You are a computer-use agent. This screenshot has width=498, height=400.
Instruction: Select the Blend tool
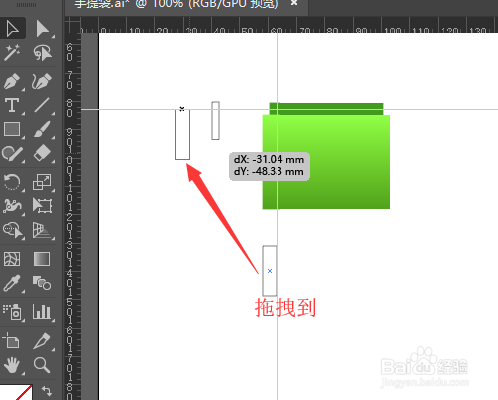[42, 283]
